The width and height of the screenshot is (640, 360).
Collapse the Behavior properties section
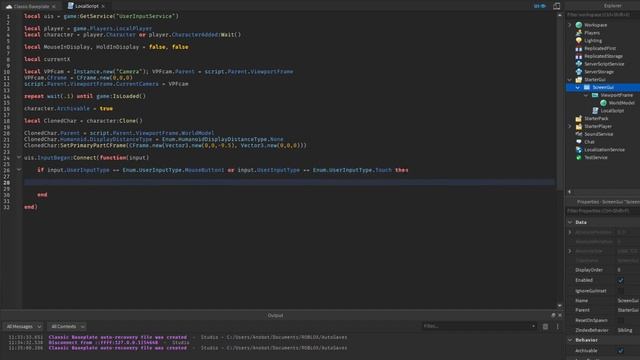[x=570, y=340]
